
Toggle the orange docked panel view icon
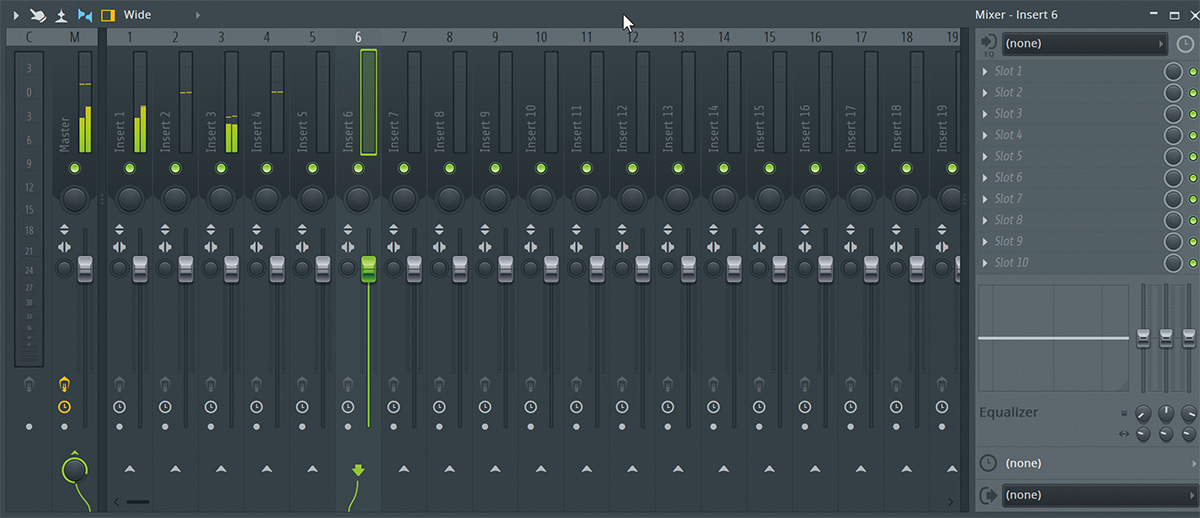pos(108,15)
